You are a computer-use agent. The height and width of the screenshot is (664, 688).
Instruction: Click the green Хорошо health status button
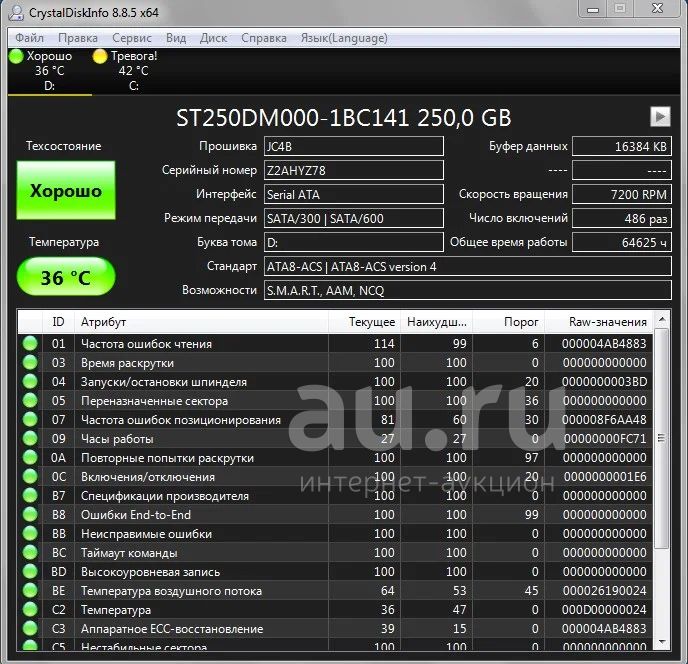66,190
